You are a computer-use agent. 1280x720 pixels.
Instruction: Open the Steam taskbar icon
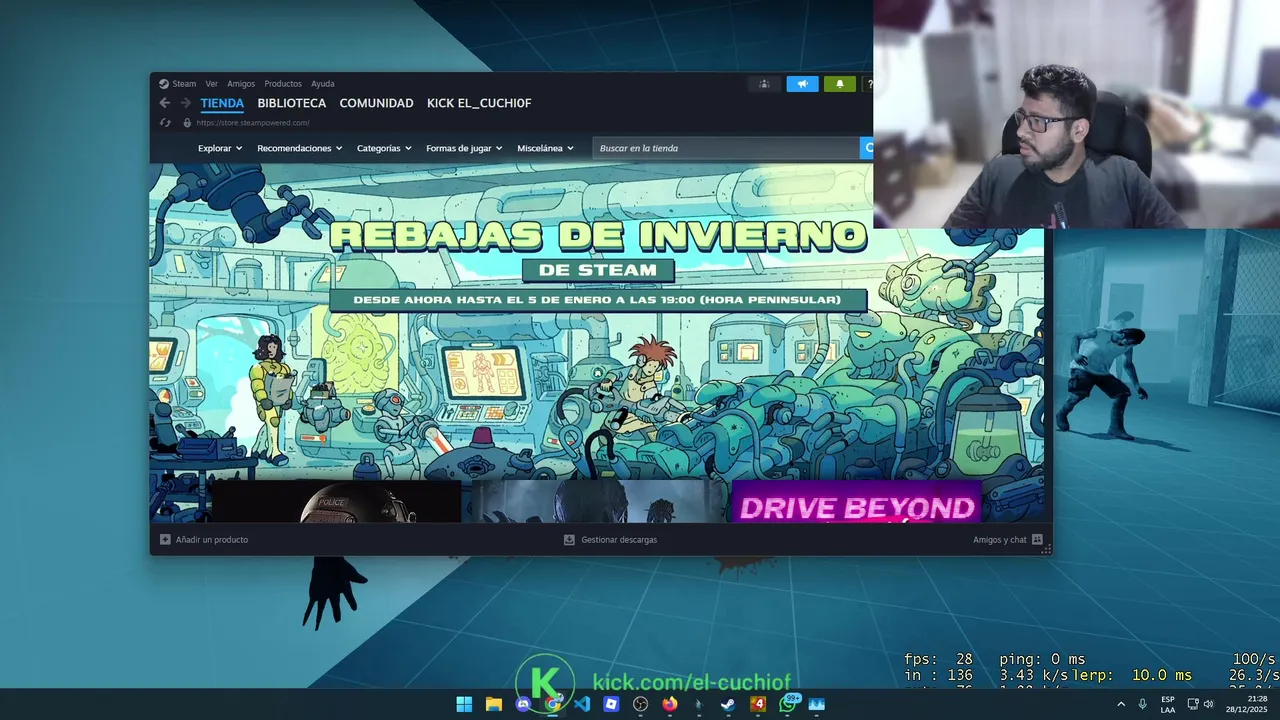pos(728,704)
